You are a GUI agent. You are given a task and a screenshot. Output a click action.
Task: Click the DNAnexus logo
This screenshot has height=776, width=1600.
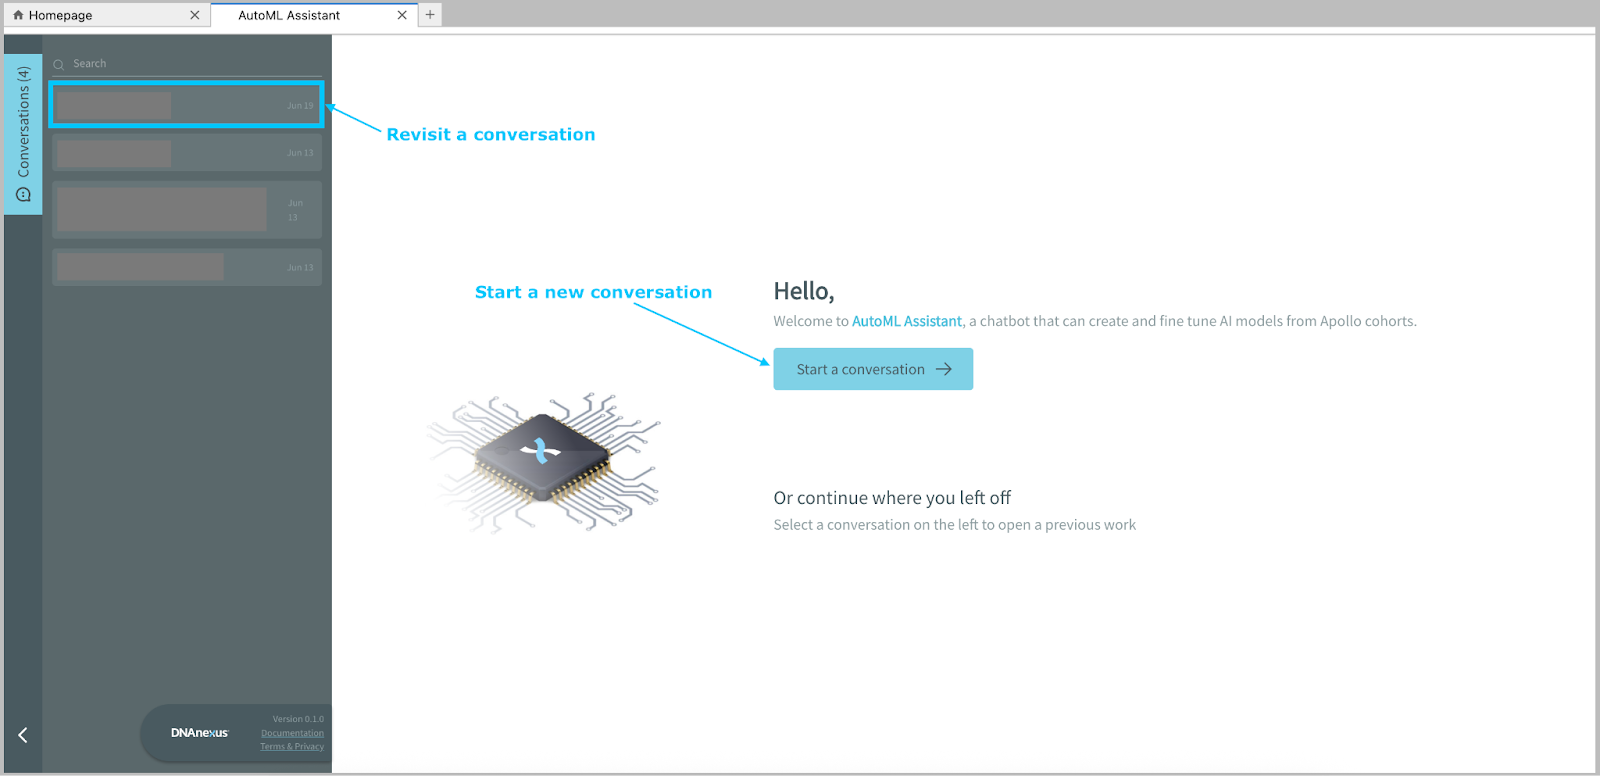tap(199, 733)
